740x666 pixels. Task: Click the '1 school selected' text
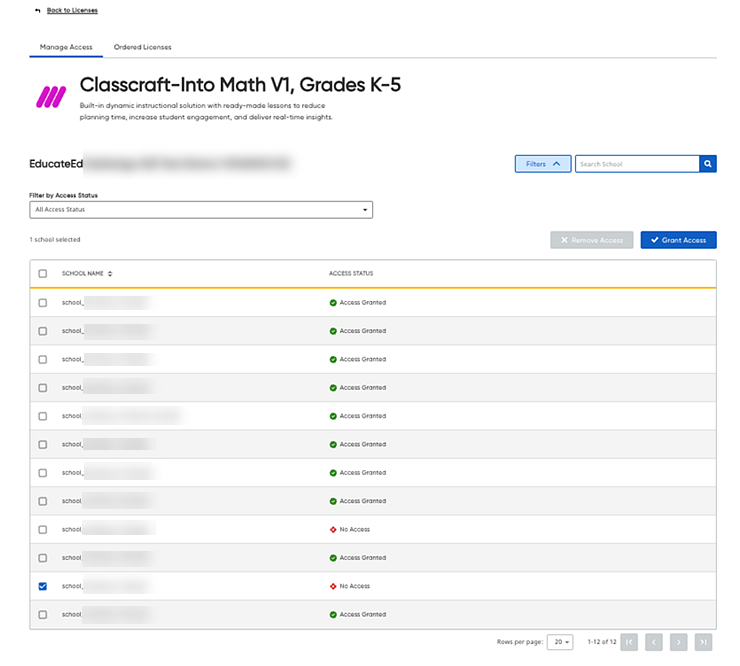(55, 240)
